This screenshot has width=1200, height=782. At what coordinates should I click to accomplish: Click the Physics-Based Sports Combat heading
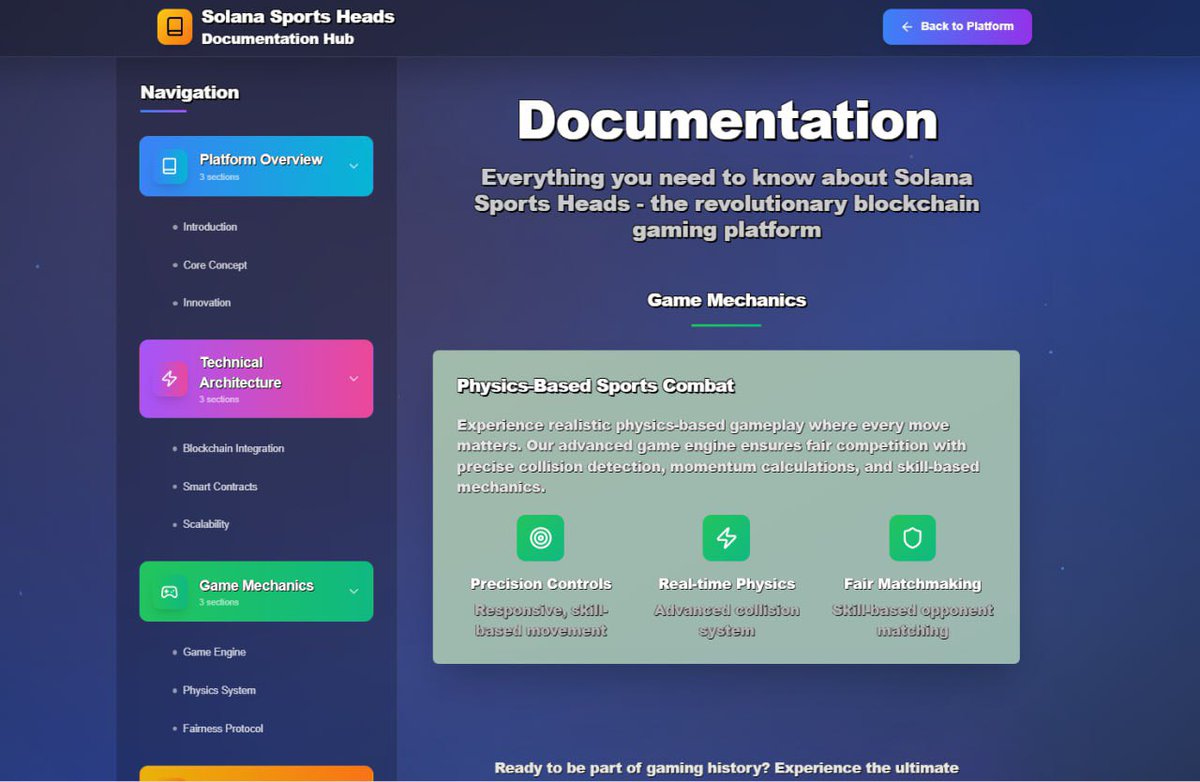[596, 386]
